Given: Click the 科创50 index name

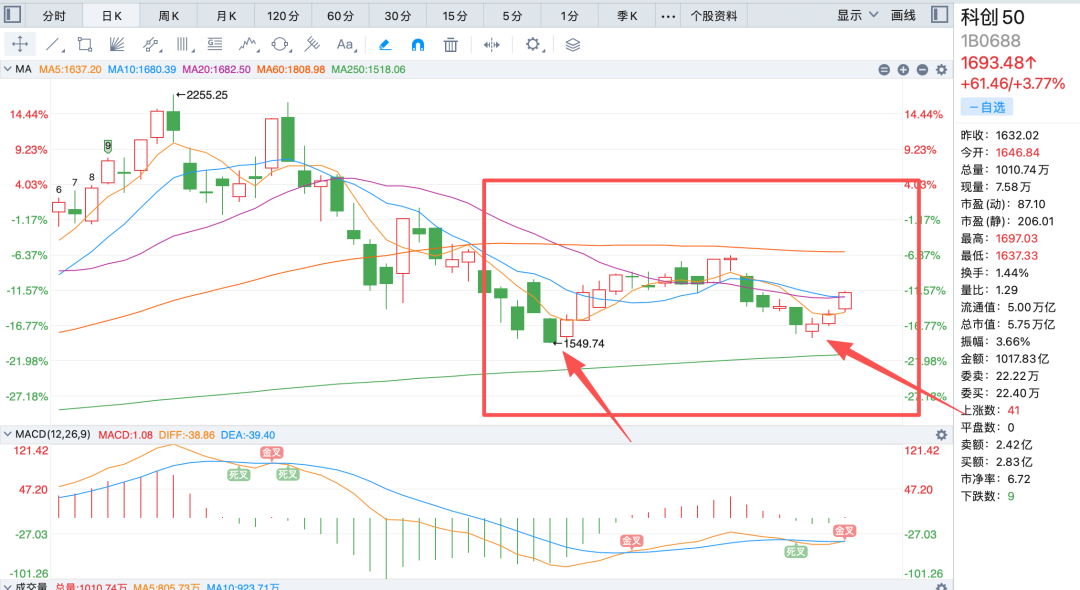Looking at the screenshot, I should tap(993, 17).
